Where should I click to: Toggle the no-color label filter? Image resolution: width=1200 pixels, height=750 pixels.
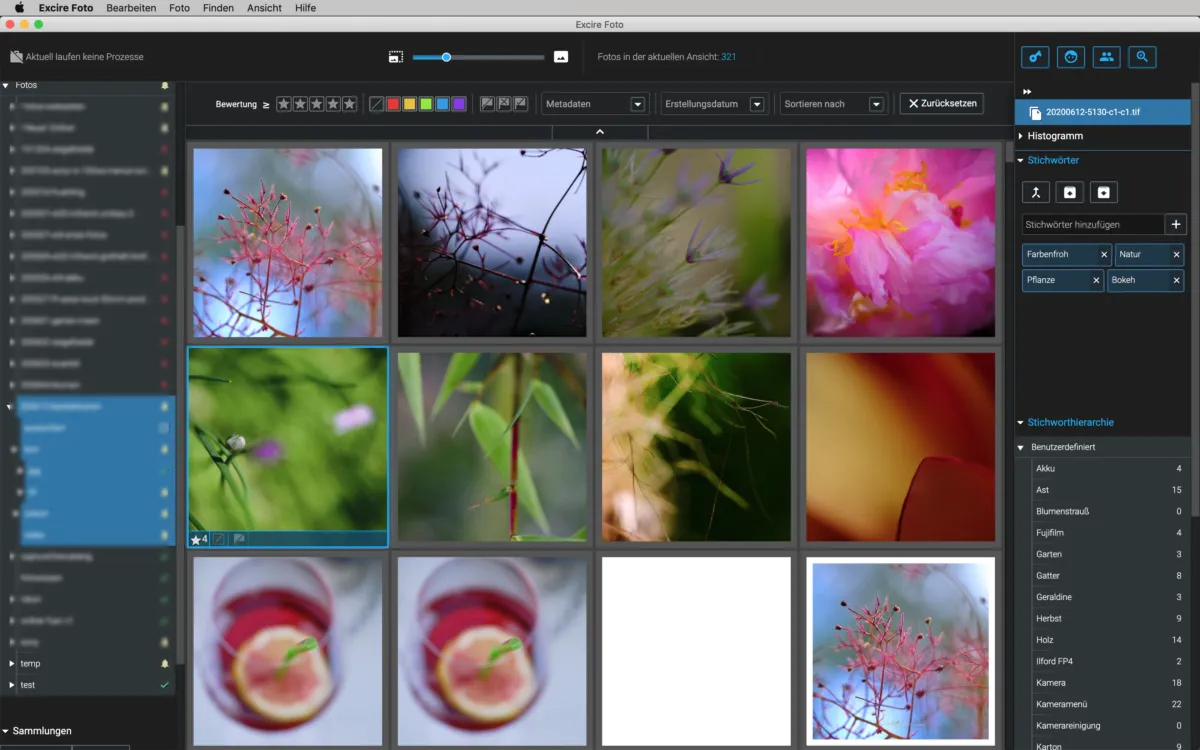point(376,104)
